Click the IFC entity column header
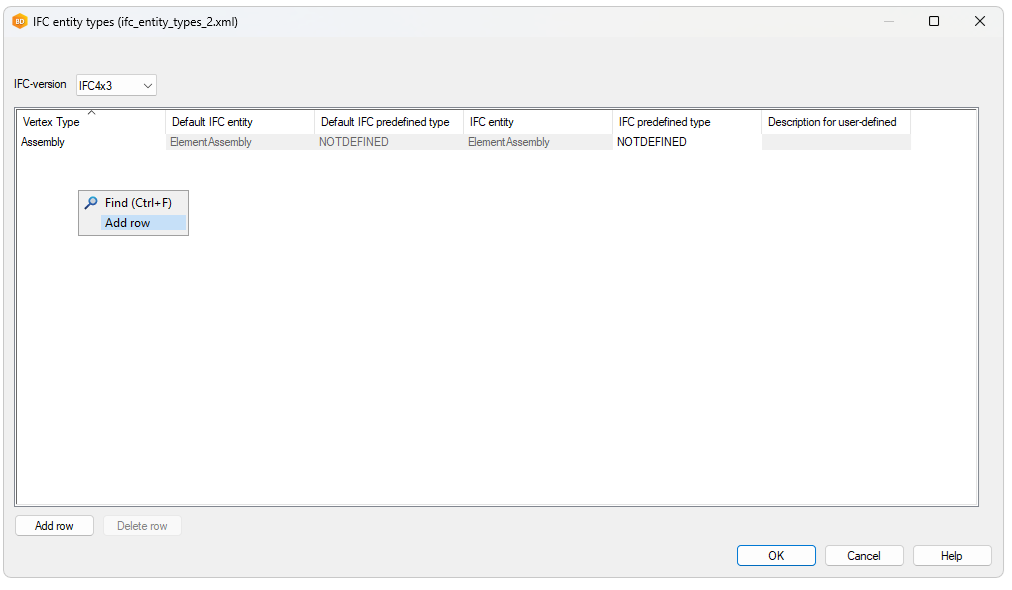The width and height of the screenshot is (1012, 590). pyautogui.click(x=492, y=122)
